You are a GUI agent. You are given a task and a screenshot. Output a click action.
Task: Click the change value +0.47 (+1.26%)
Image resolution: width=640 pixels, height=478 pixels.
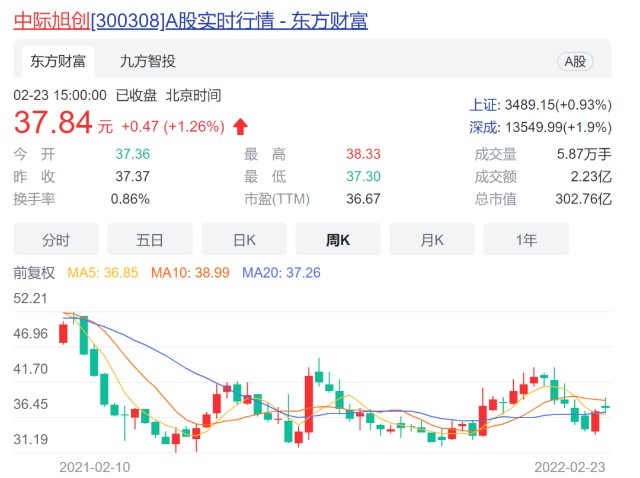point(173,127)
